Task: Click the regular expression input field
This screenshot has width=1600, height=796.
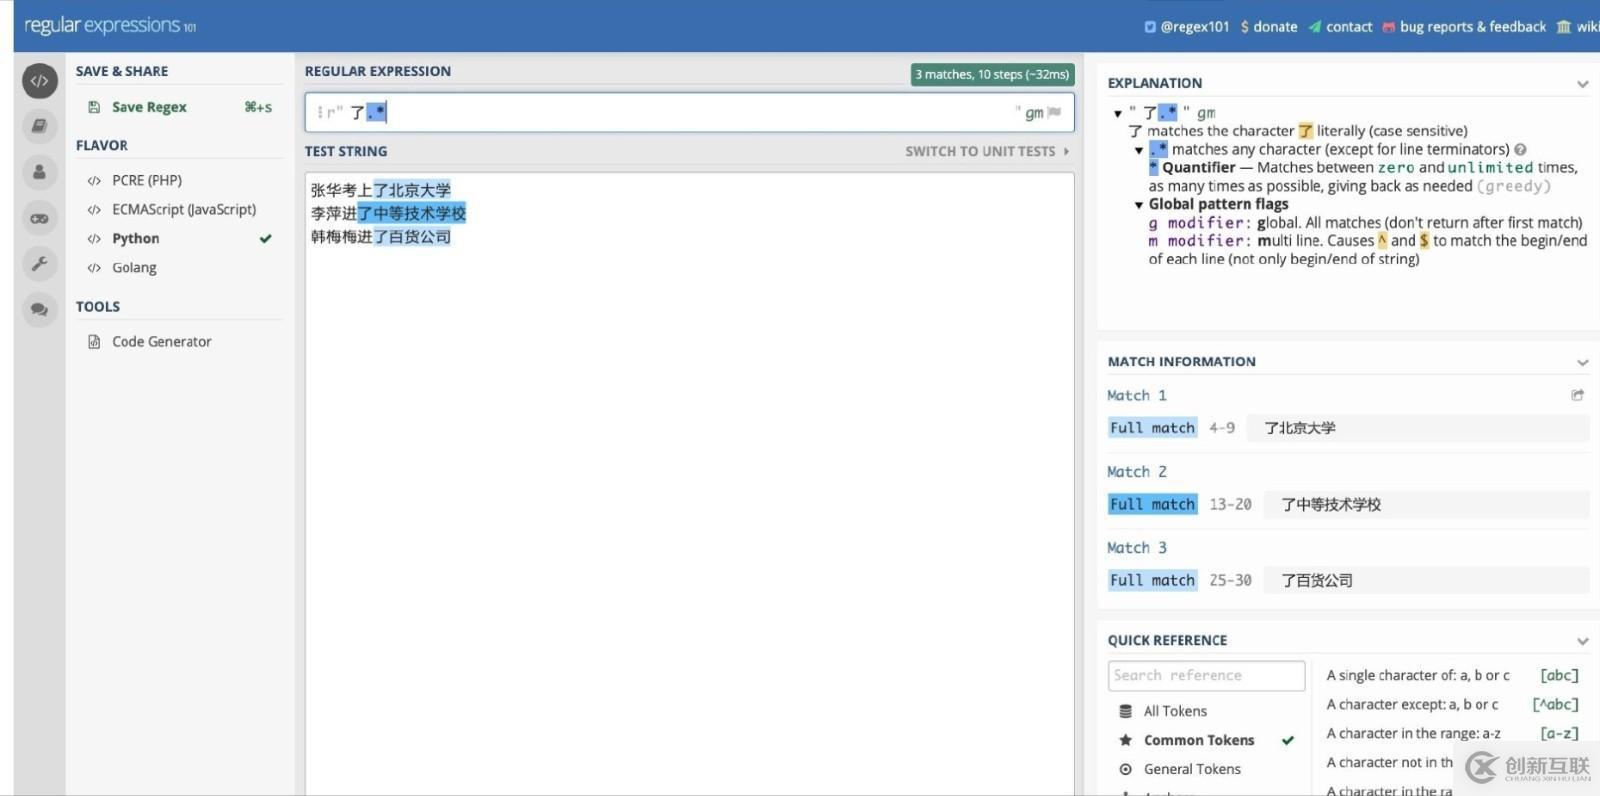Action: (689, 113)
